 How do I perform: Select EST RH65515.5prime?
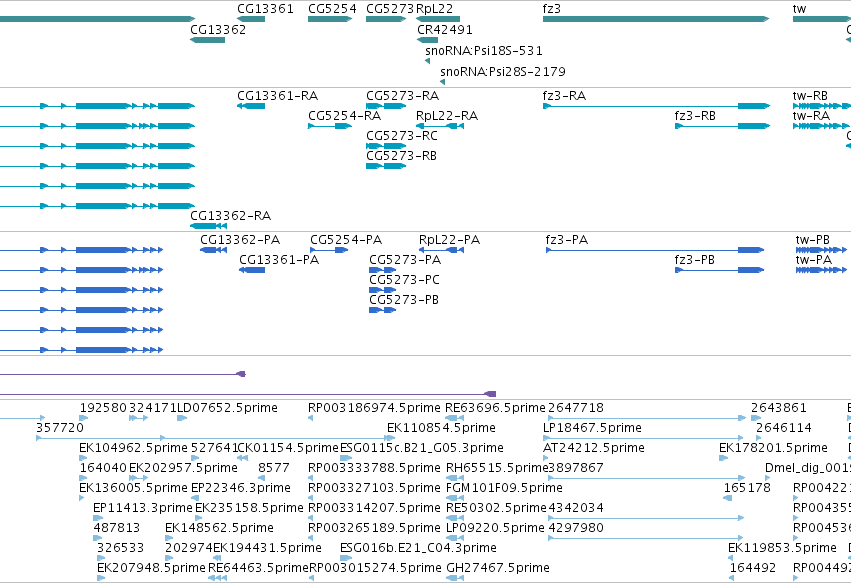pos(497,468)
